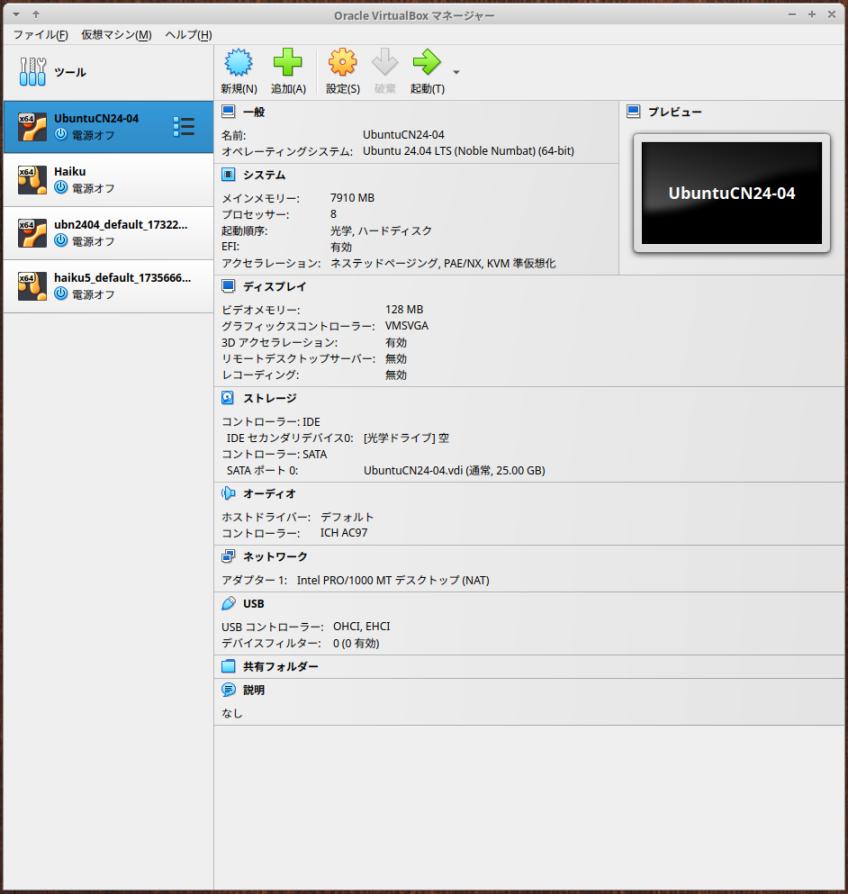Click the power-off status icon under Haiku
848x894 pixels.
pyautogui.click(x=61, y=188)
